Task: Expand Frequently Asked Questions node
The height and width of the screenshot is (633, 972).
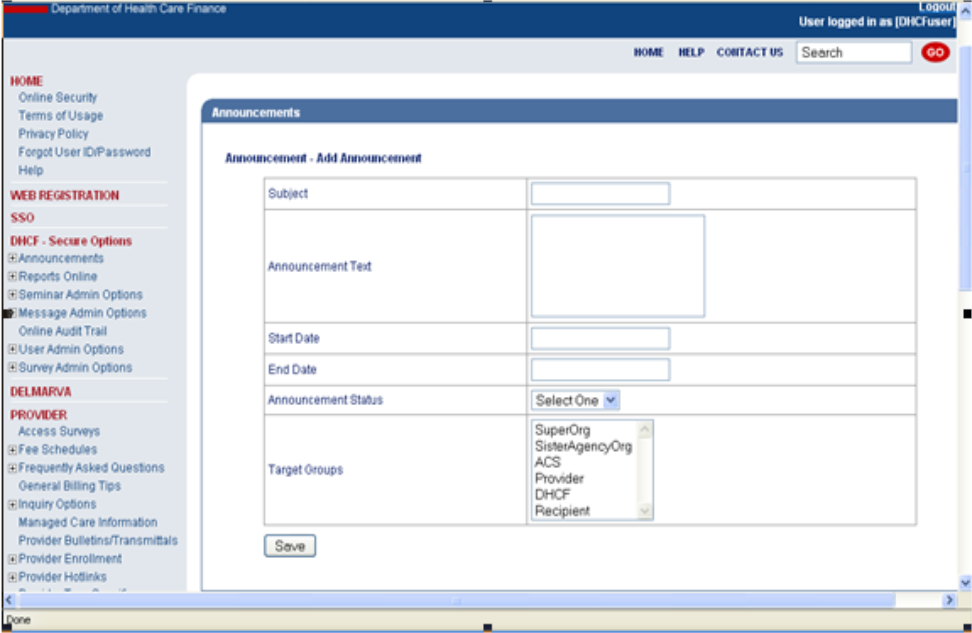Action: (12, 468)
